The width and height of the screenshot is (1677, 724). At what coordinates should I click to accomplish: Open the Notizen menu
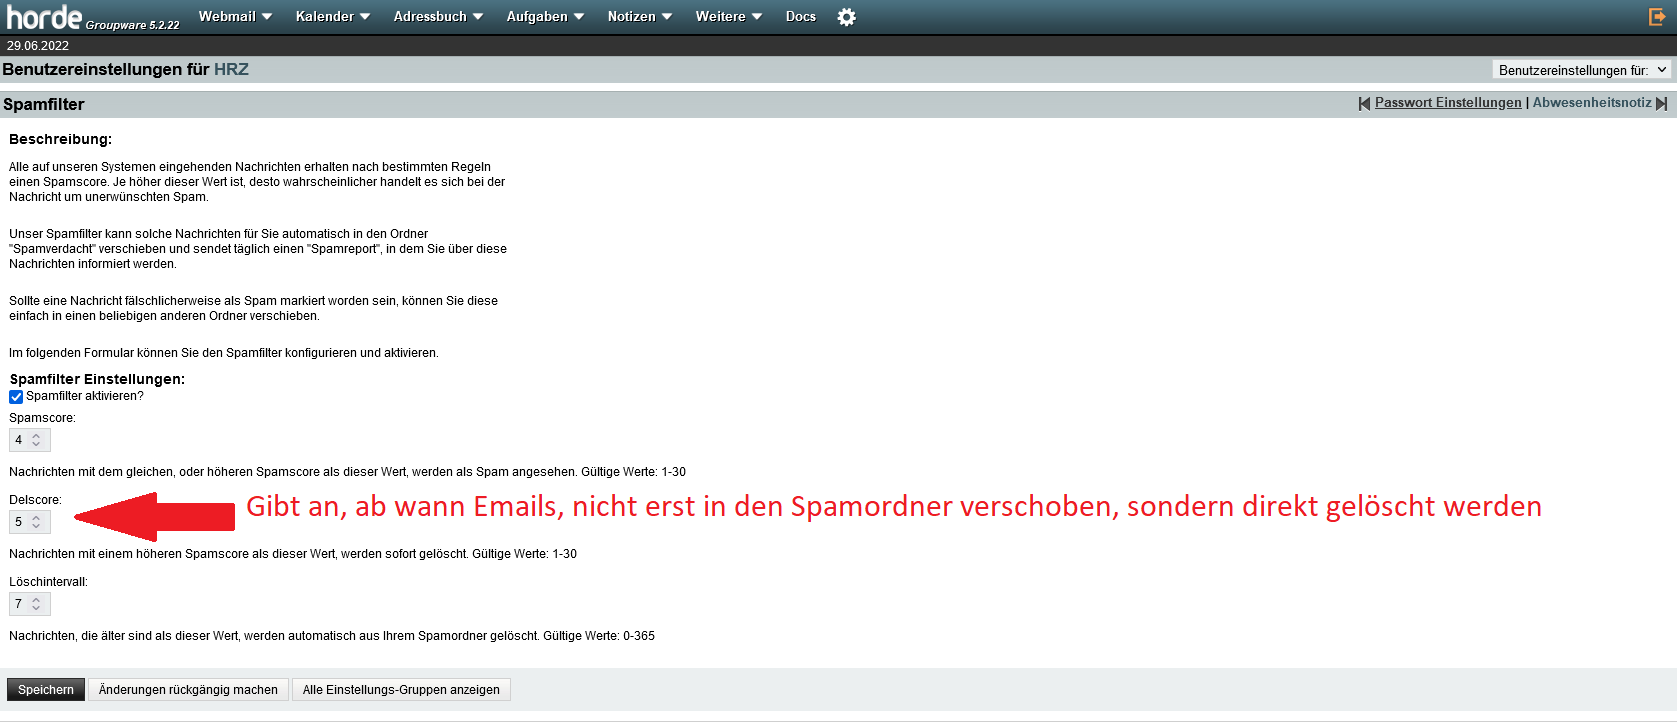[639, 17]
